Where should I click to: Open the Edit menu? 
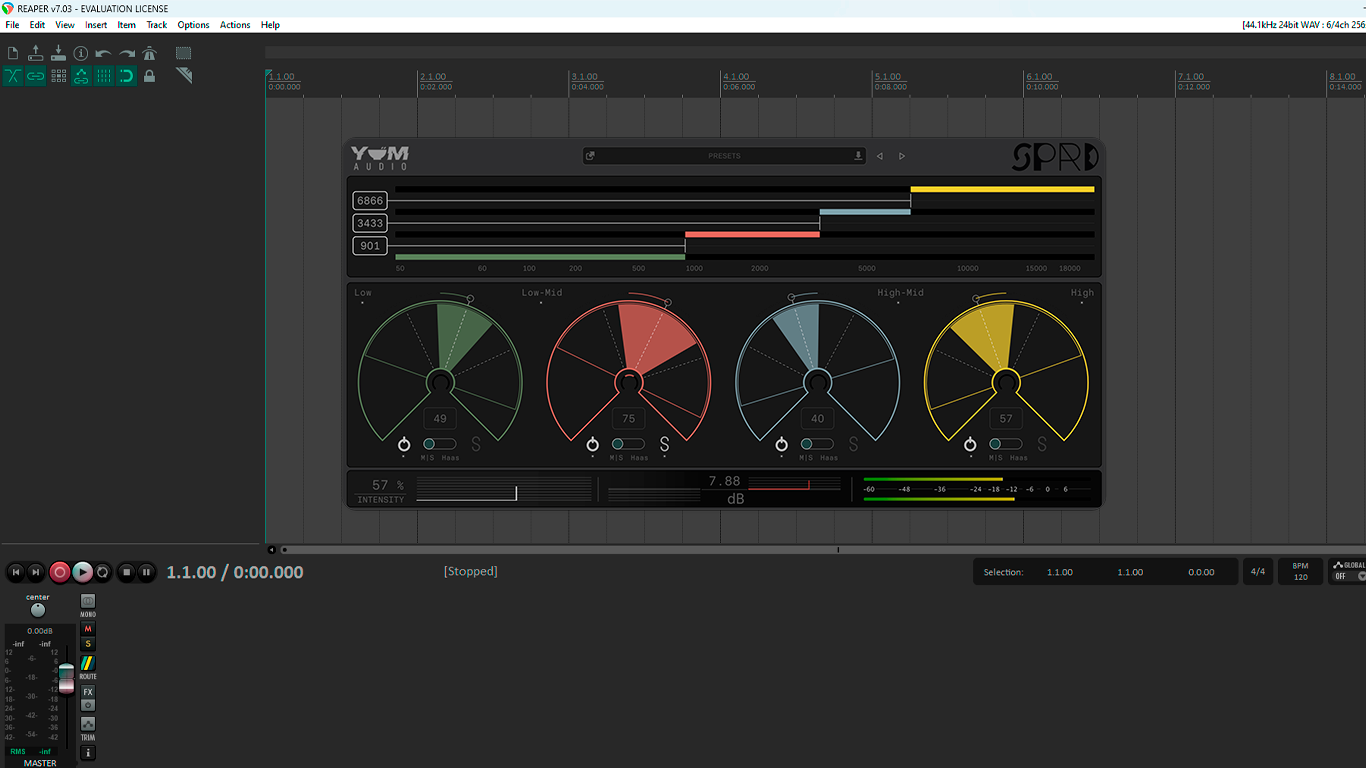click(37, 25)
